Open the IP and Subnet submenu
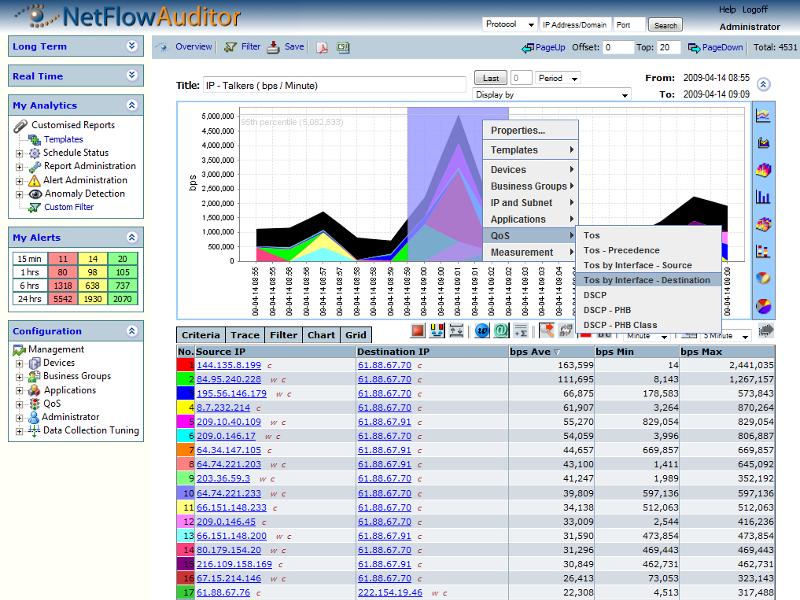This screenshot has width=800, height=600. pyautogui.click(x=530, y=203)
